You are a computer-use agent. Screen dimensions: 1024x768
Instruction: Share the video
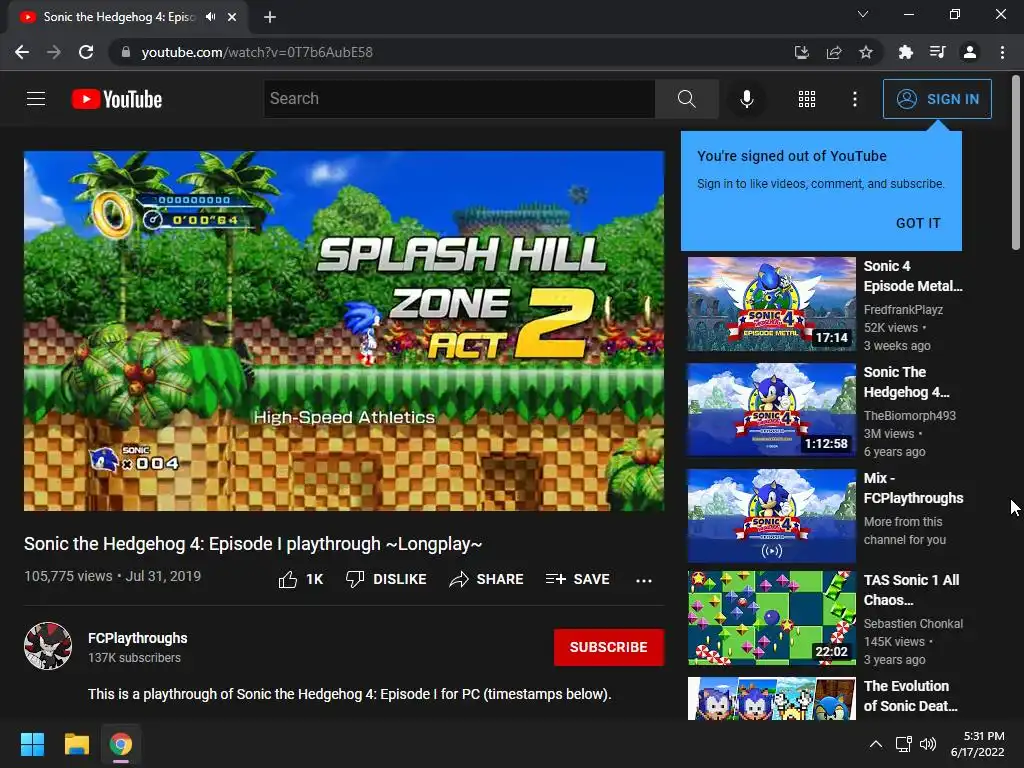(x=487, y=579)
